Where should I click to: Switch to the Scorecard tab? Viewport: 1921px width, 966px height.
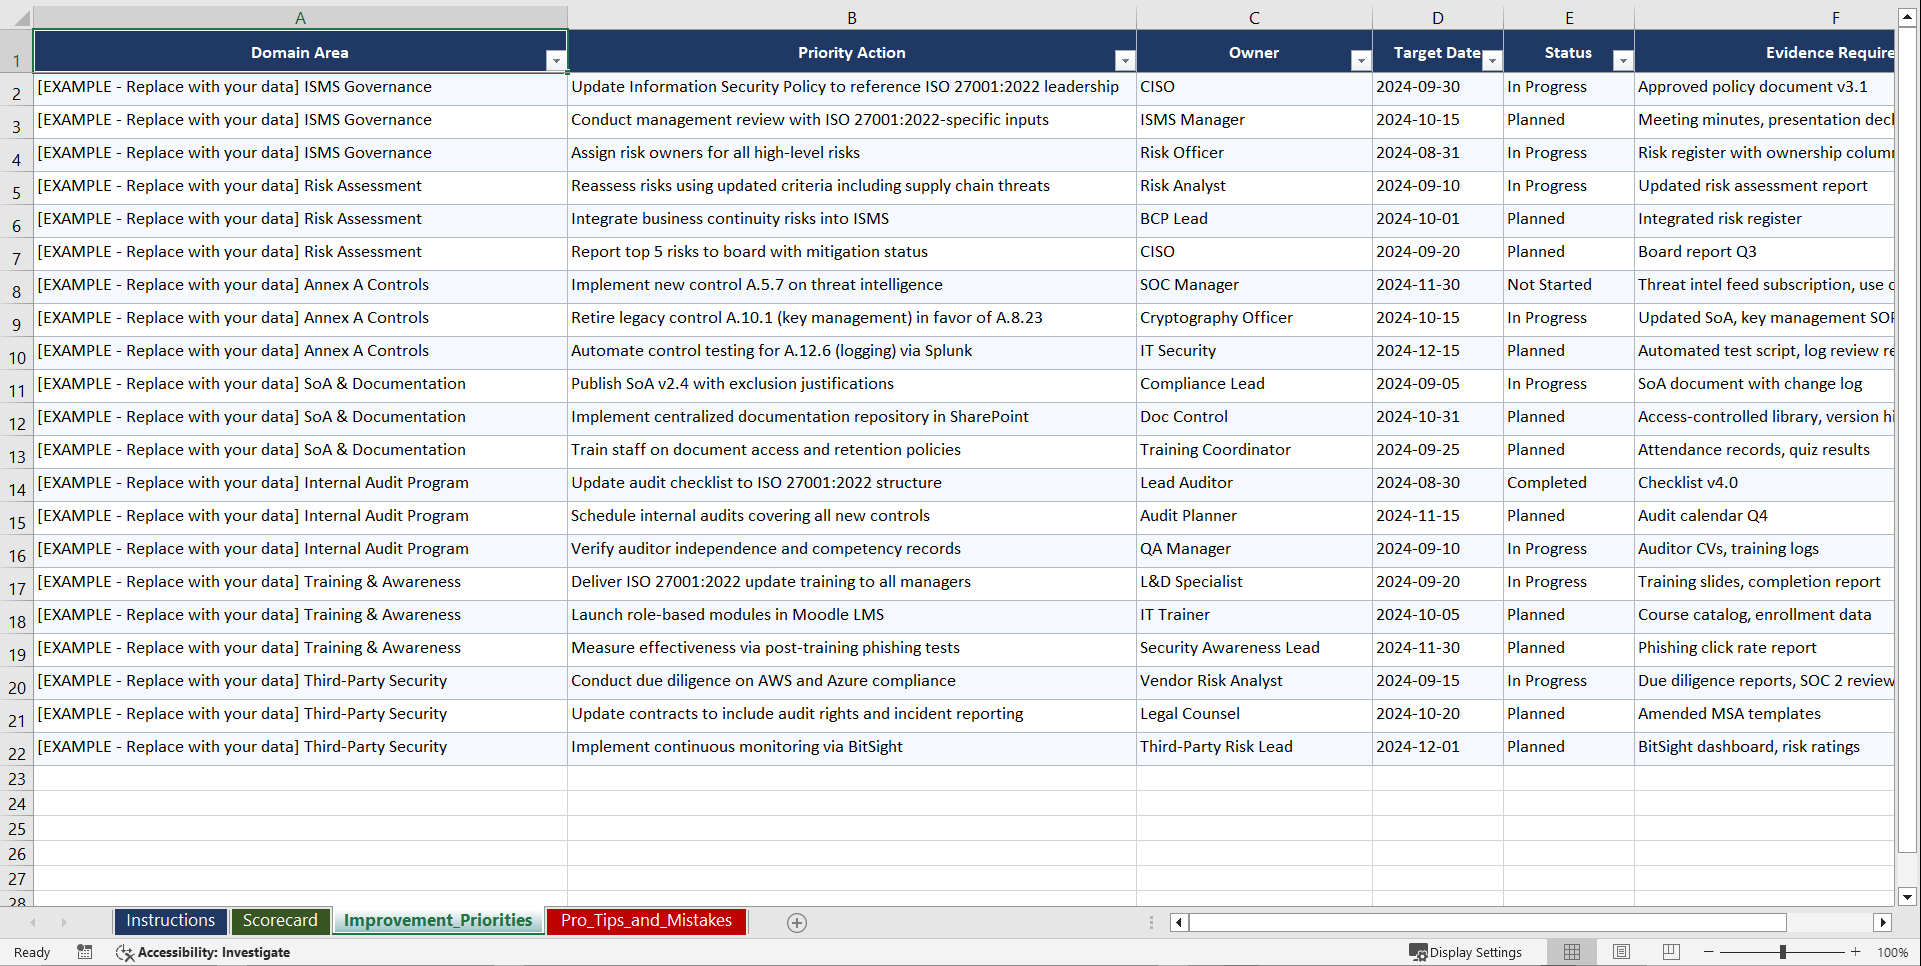[280, 920]
